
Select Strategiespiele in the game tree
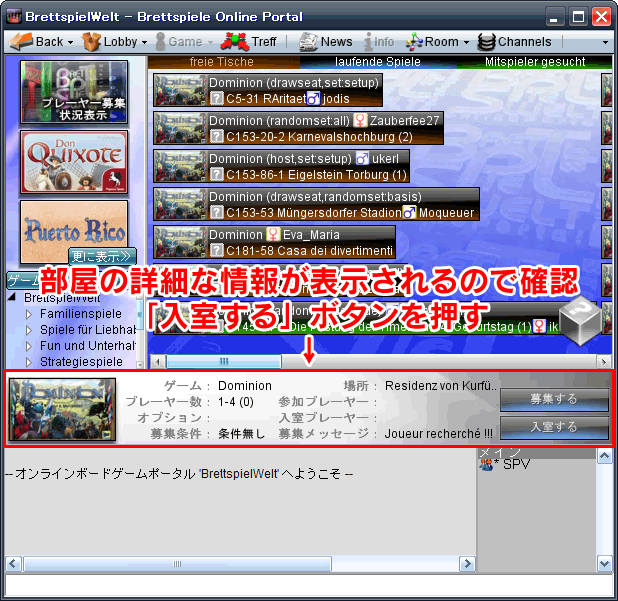pos(81,362)
